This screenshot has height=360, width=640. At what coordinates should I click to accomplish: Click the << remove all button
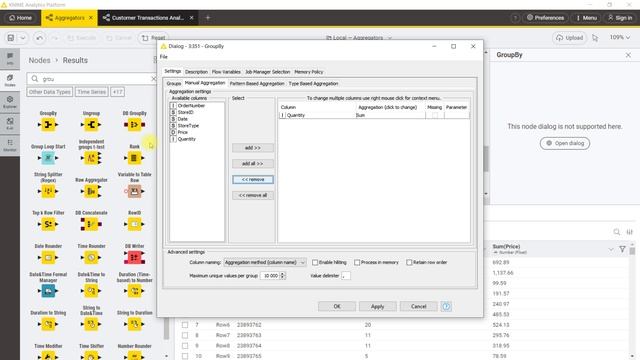click(253, 196)
